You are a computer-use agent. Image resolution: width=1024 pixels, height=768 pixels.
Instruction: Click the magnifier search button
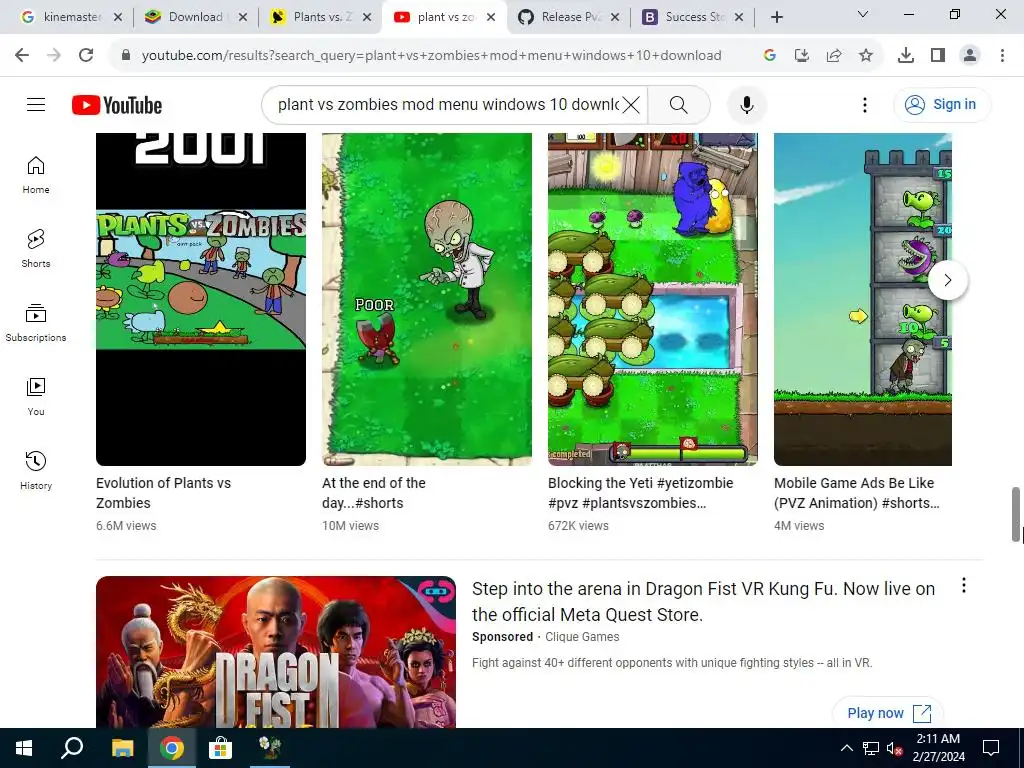(x=679, y=104)
